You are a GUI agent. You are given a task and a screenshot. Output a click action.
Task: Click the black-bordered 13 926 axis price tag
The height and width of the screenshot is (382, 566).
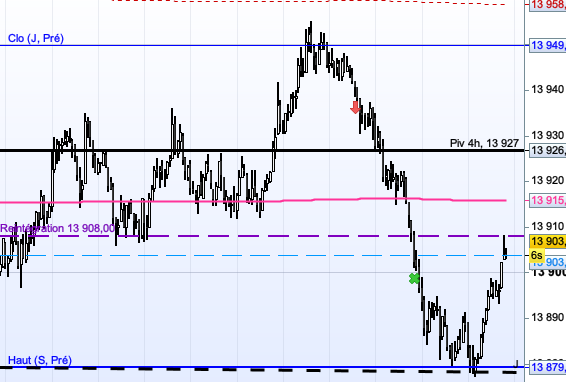[x=548, y=150]
